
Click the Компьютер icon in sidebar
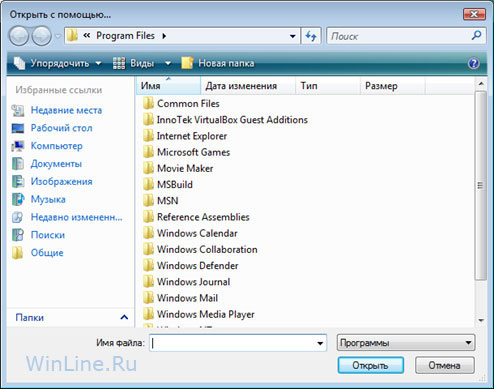tap(18, 146)
